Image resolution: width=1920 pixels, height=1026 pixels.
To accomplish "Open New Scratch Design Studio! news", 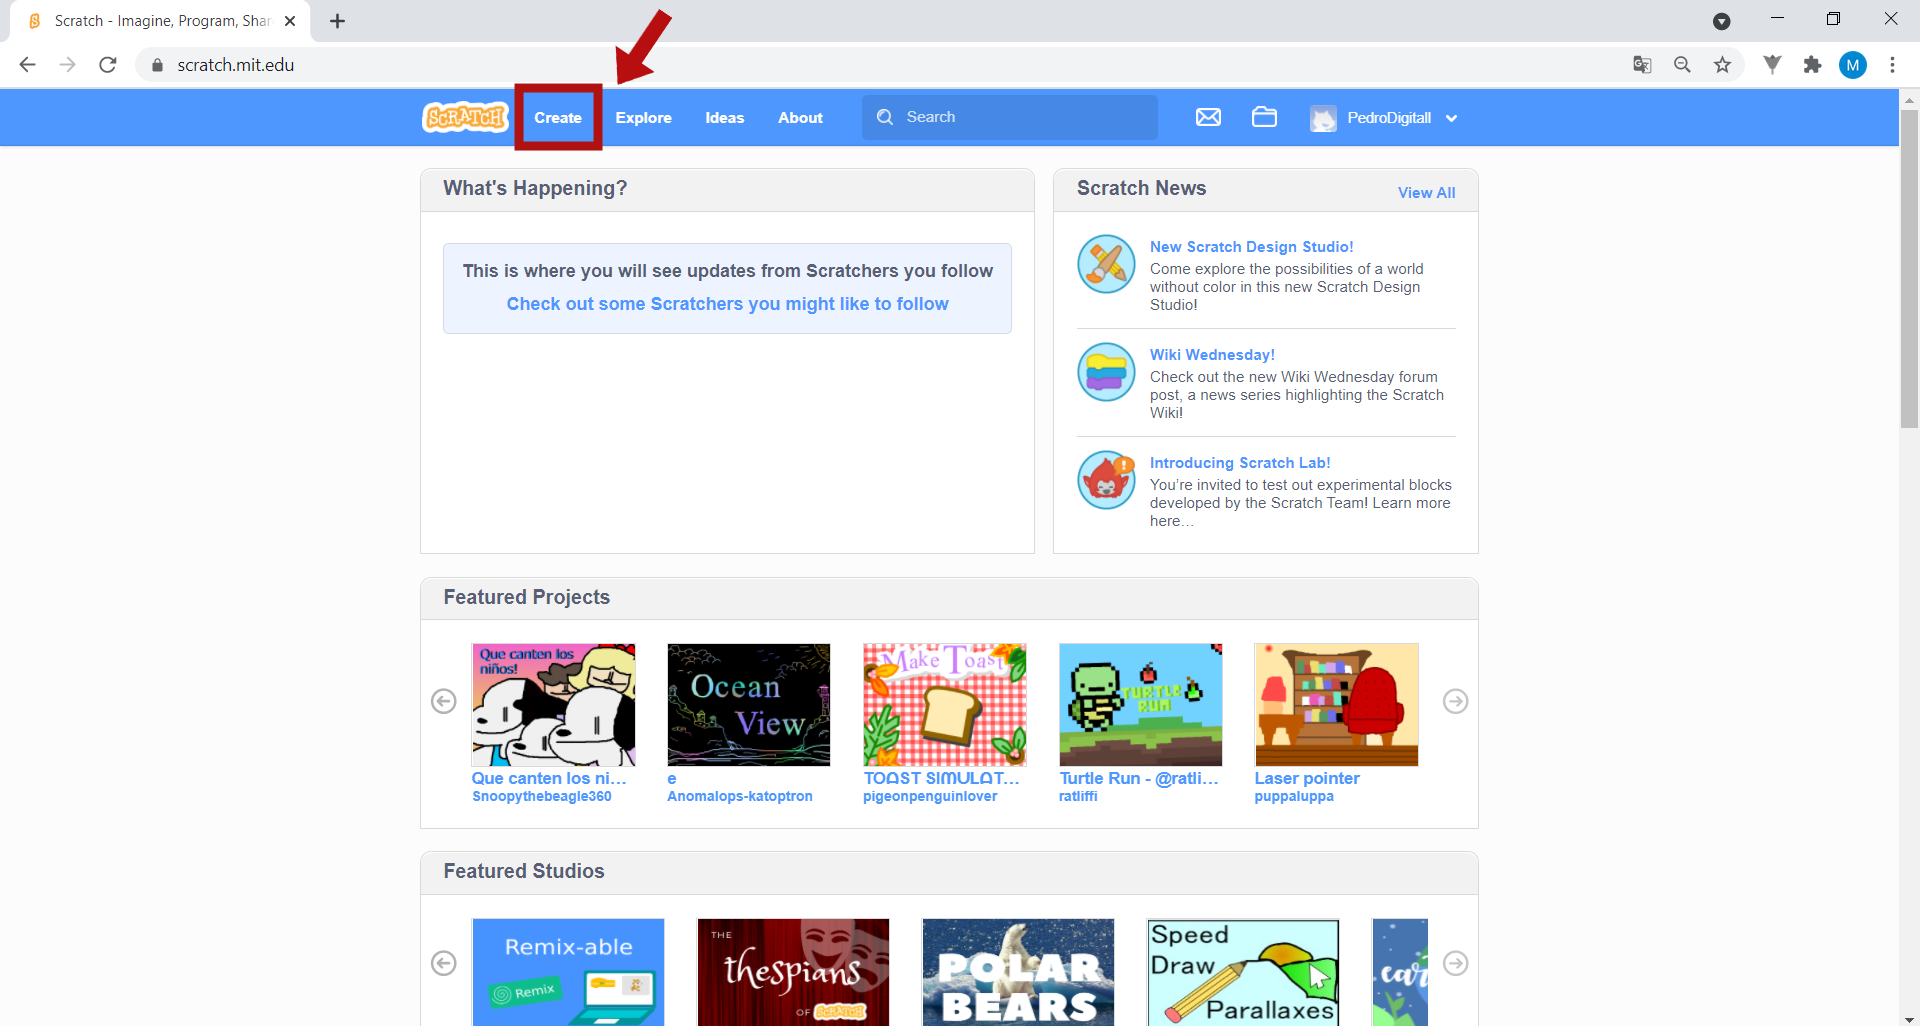I will [1251, 246].
